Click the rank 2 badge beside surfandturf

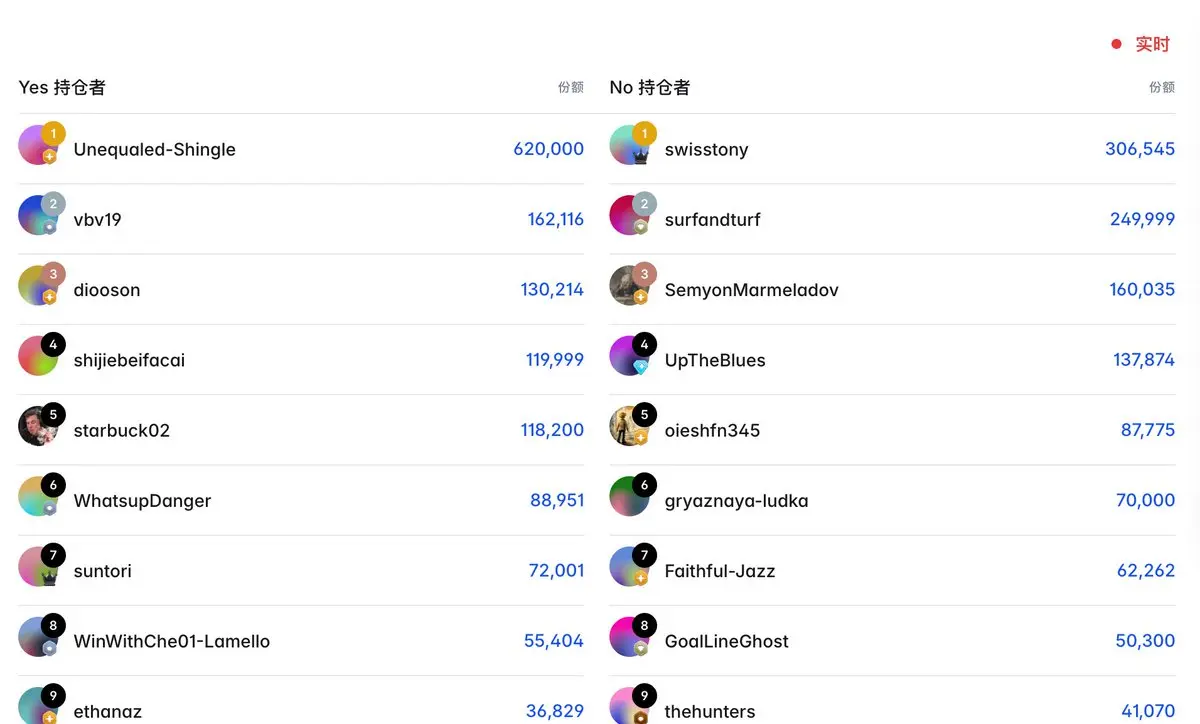click(645, 204)
